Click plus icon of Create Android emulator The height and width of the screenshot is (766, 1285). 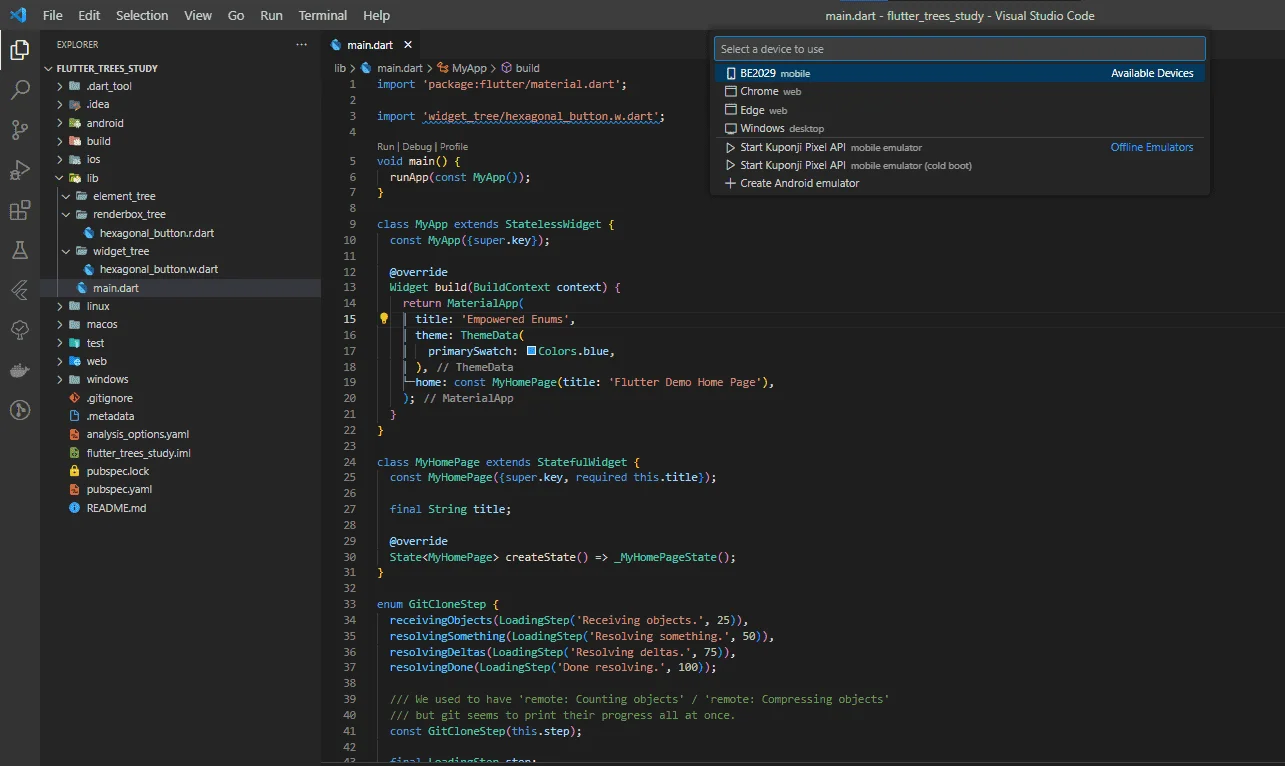(x=731, y=183)
